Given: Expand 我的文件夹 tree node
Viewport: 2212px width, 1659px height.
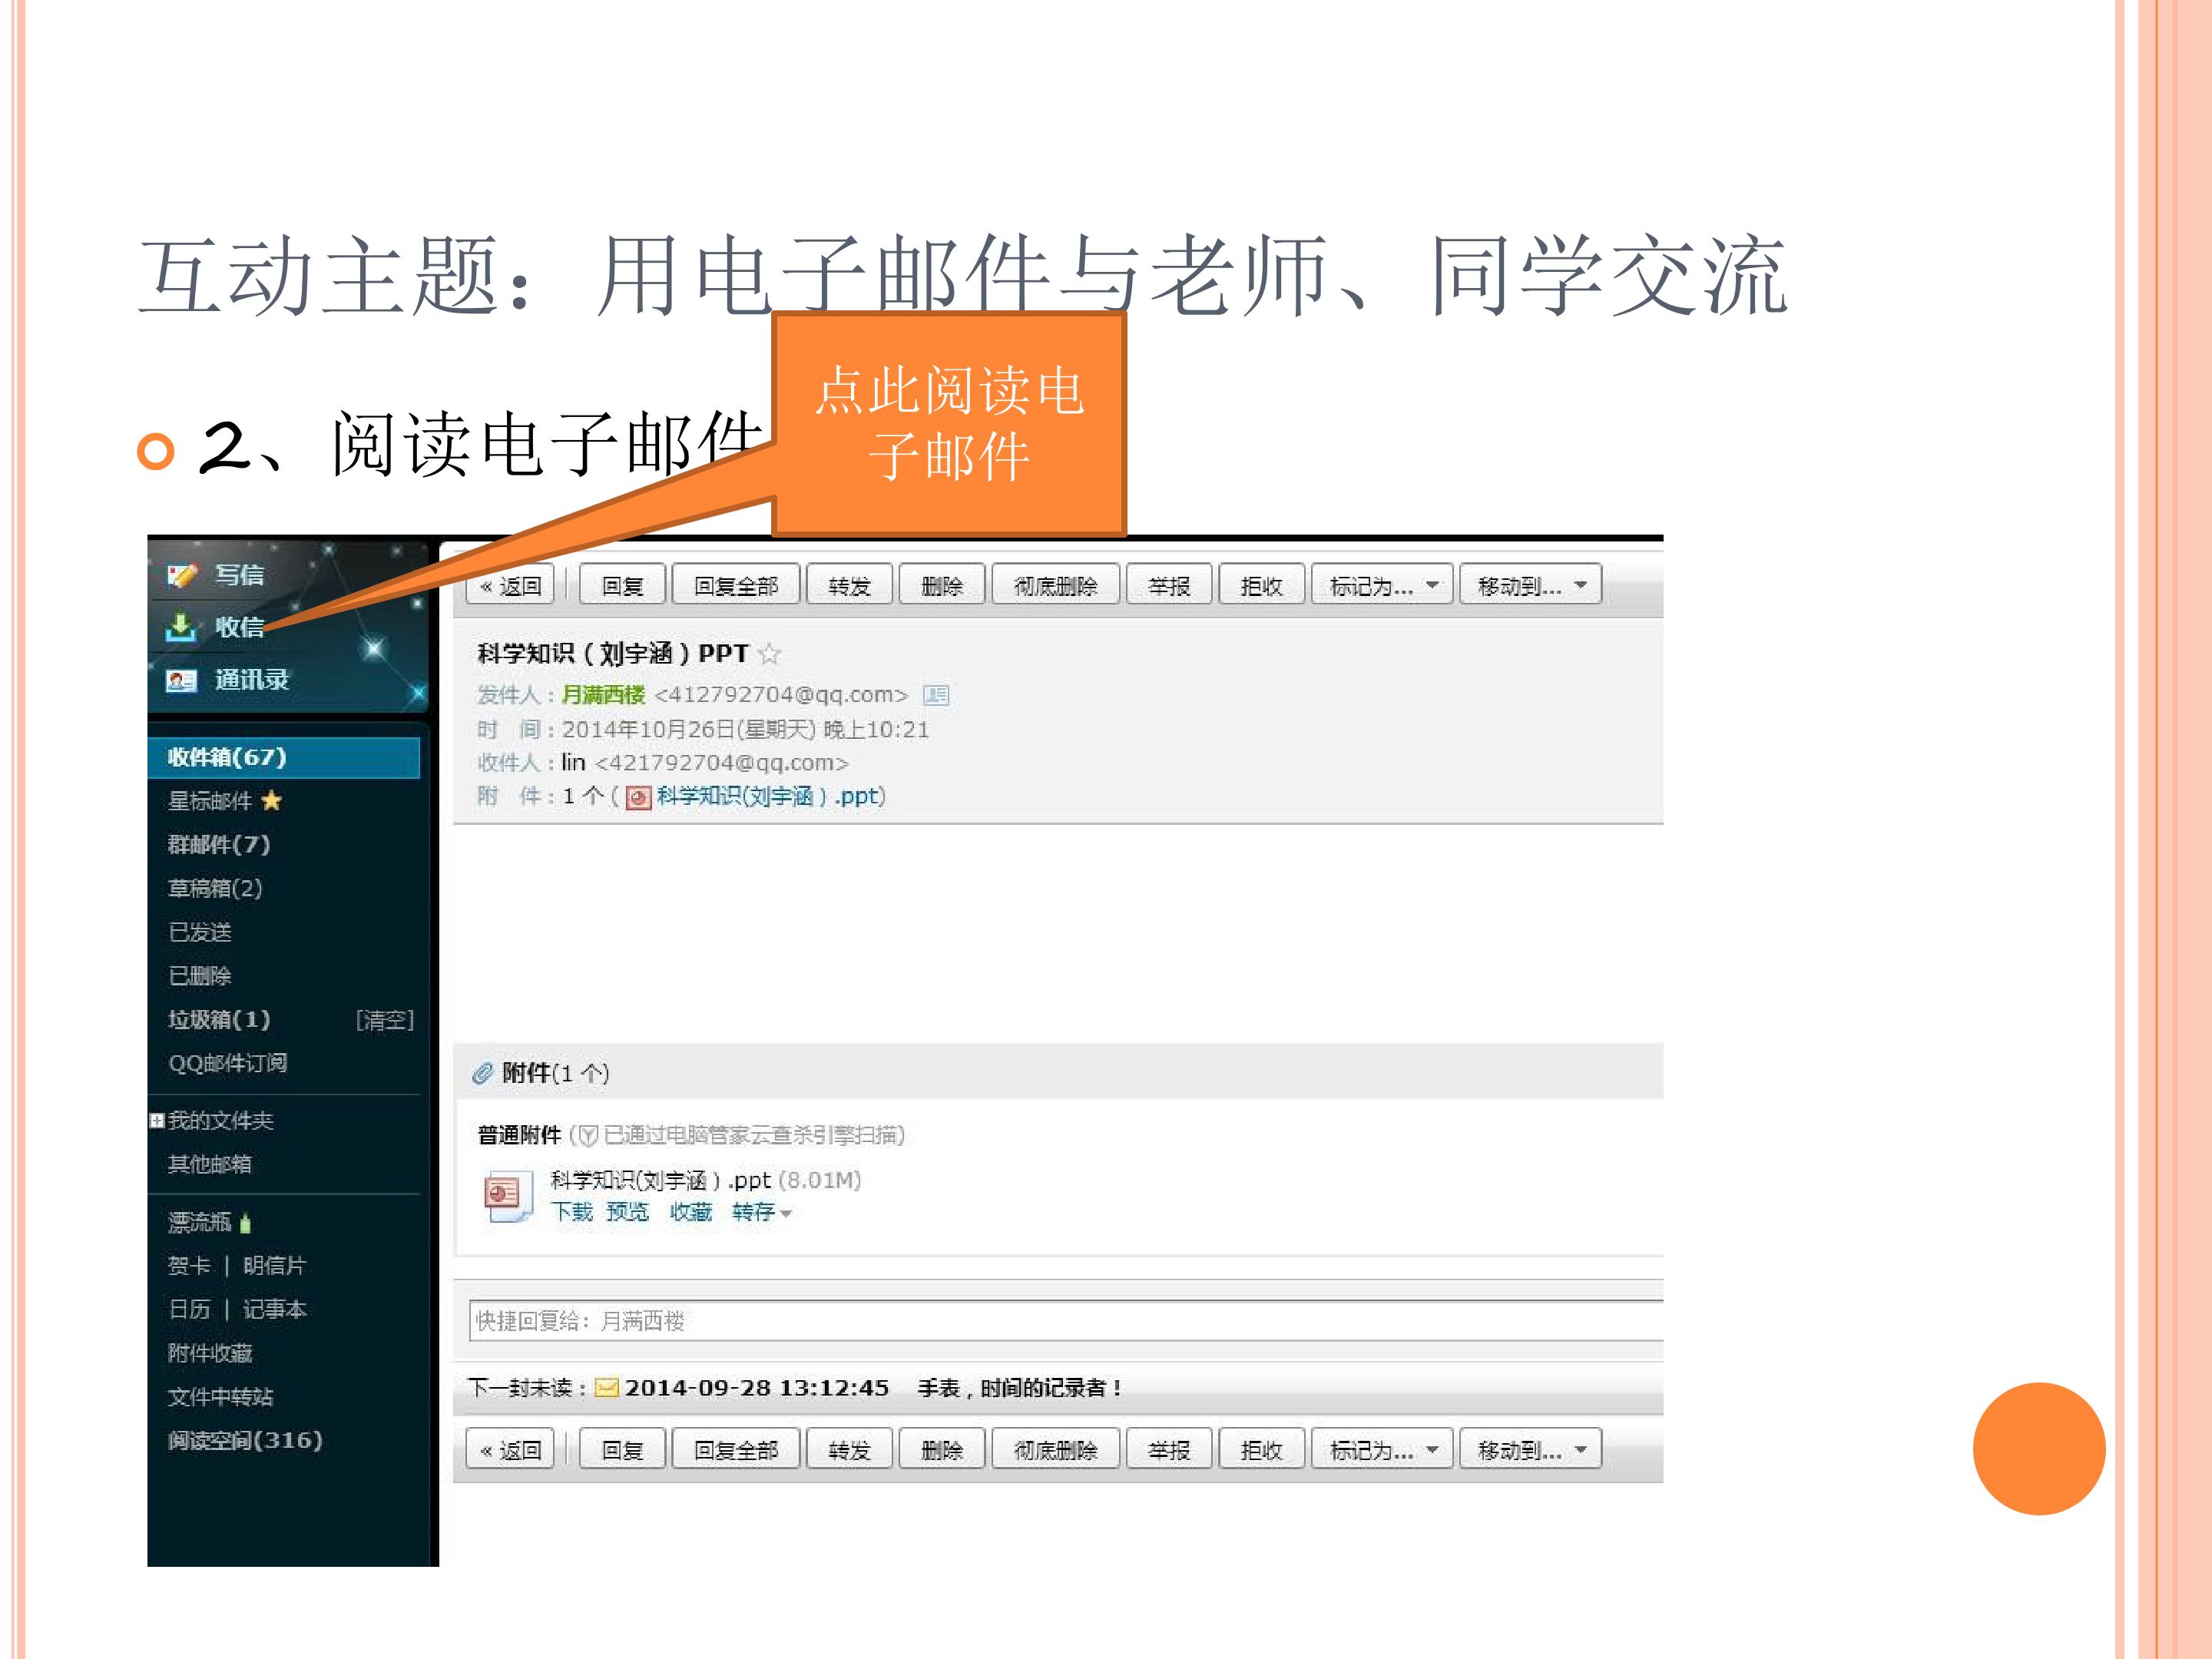Looking at the screenshot, I should pos(156,1120).
